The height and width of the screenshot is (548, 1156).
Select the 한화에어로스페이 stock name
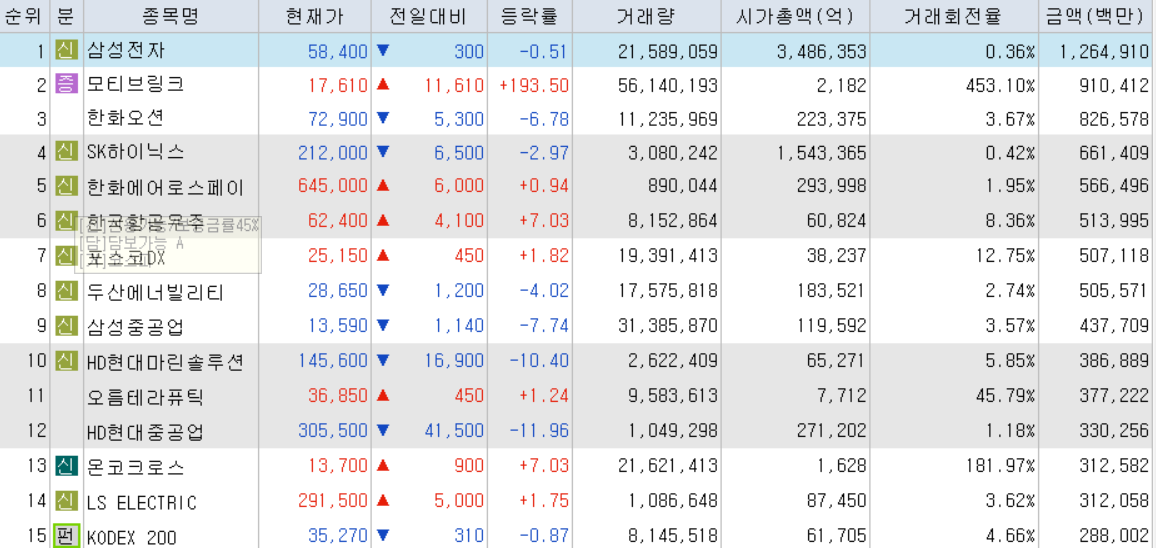click(x=165, y=187)
